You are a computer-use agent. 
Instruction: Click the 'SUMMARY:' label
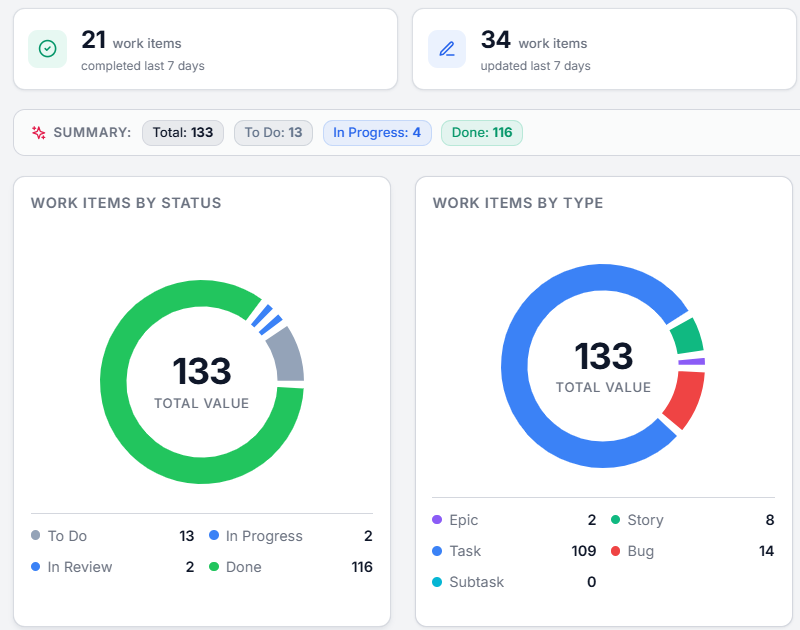92,133
